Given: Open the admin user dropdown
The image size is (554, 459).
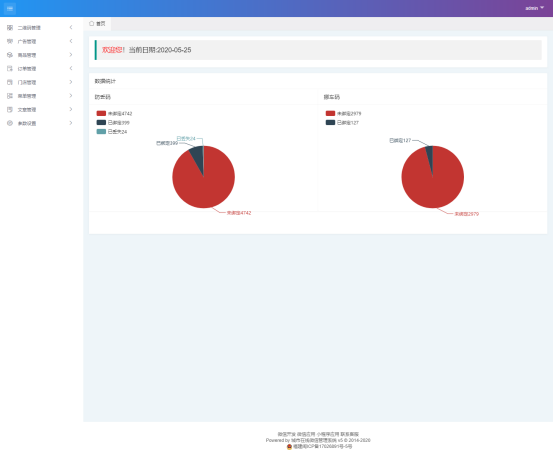Looking at the screenshot, I should pyautogui.click(x=535, y=8).
